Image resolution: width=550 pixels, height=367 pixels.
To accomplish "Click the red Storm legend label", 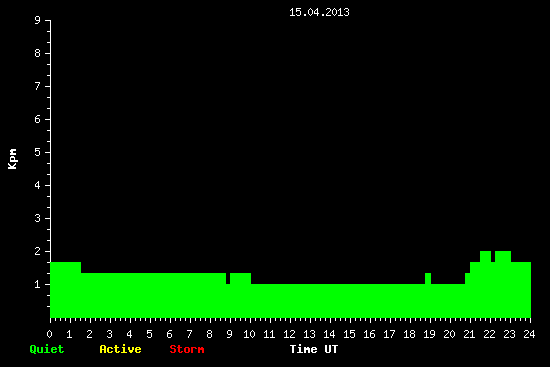I will (187, 349).
